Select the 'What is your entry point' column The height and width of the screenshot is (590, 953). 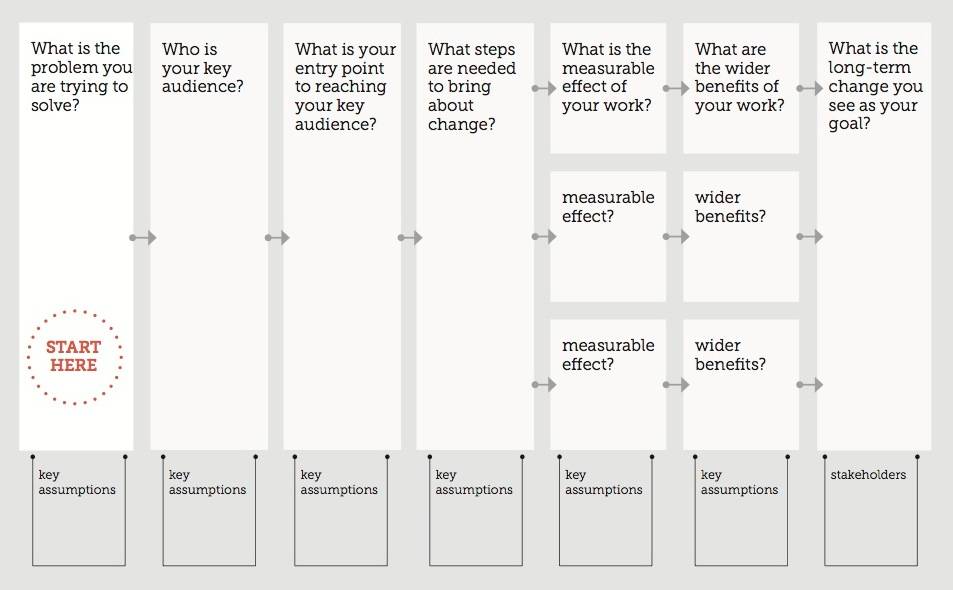click(342, 236)
